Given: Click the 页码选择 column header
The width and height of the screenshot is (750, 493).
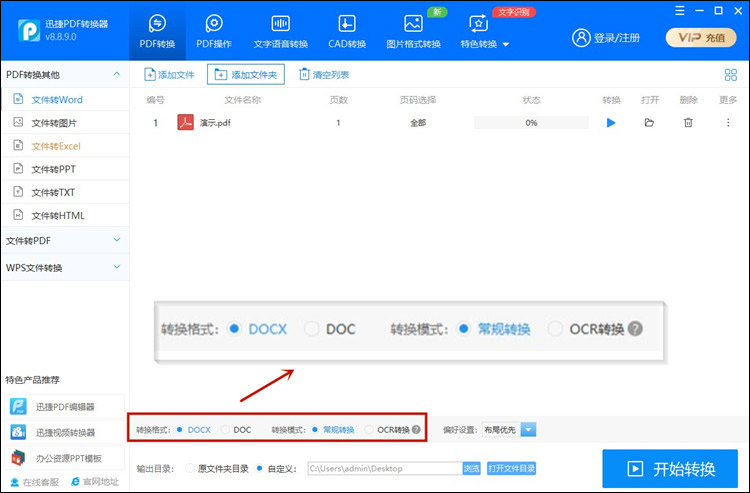Looking at the screenshot, I should (418, 100).
